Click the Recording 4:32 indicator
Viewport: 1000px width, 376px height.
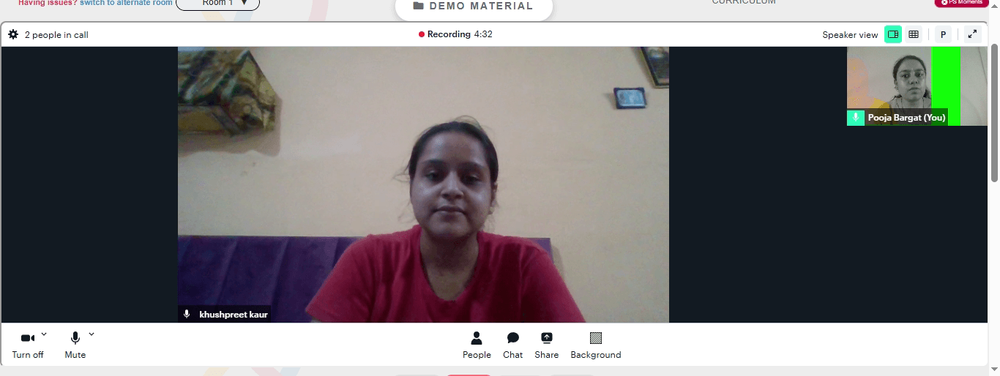455,34
